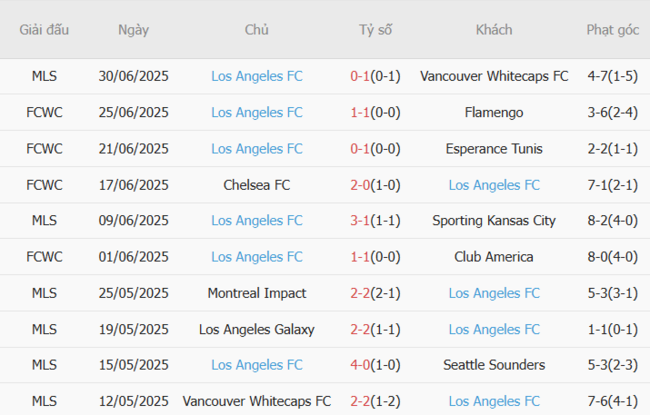Click the 3-1(1-1) score vs Sporting Kansas City
The image size is (650, 415).
[x=376, y=220]
